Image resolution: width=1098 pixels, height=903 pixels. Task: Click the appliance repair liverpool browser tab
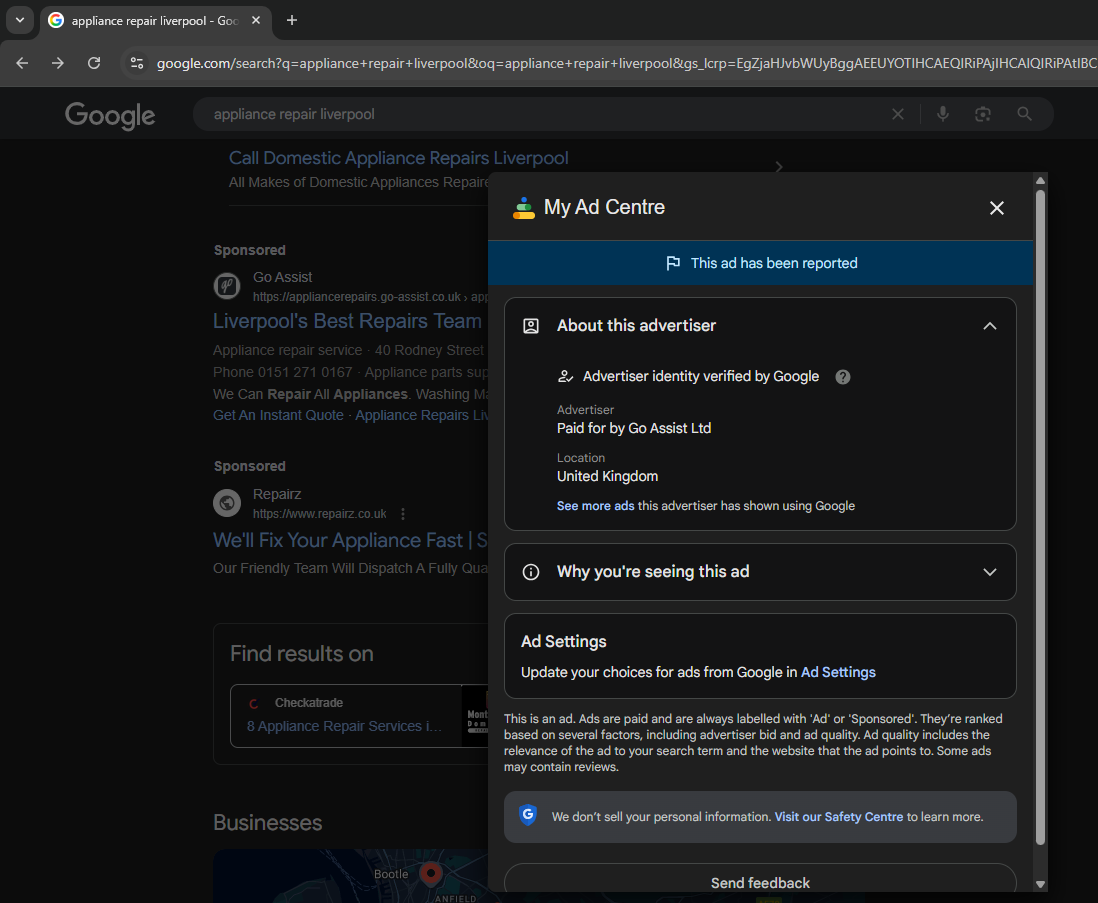[150, 20]
